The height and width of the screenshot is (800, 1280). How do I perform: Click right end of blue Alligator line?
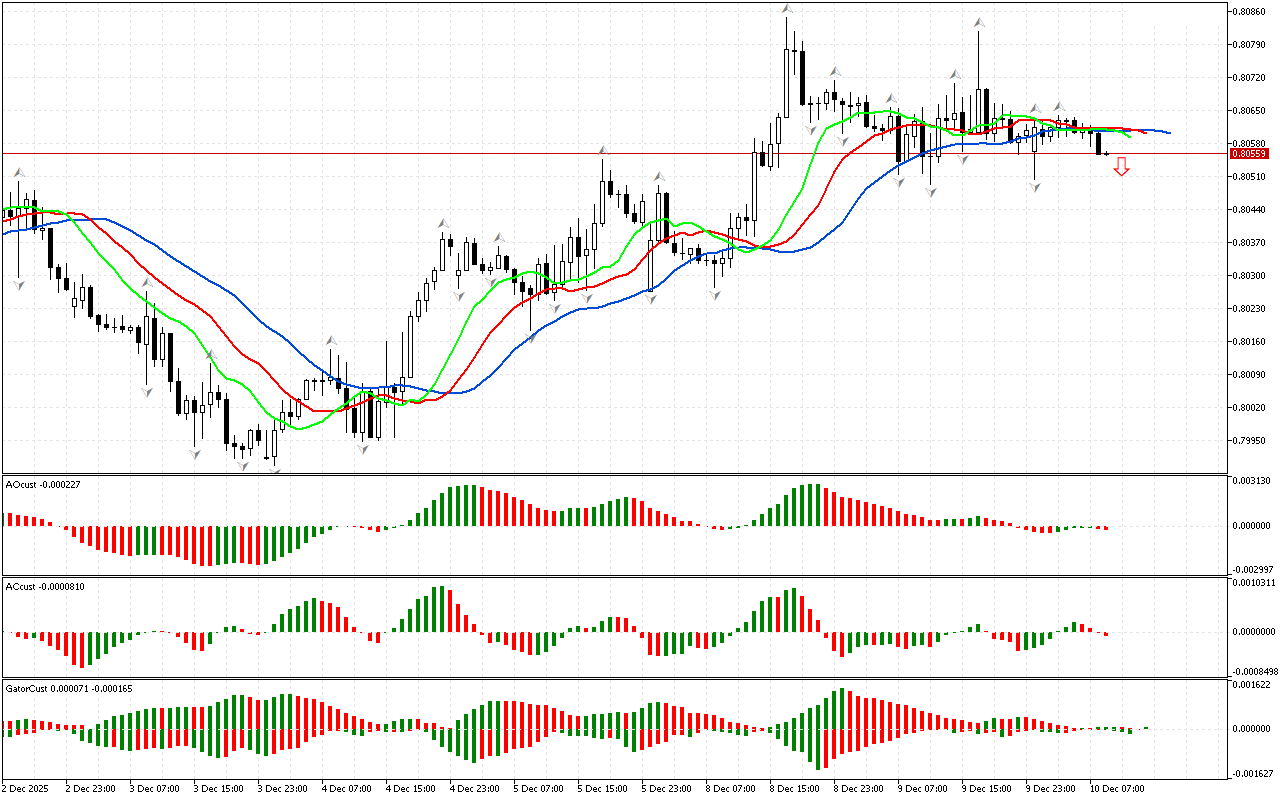tap(1168, 132)
